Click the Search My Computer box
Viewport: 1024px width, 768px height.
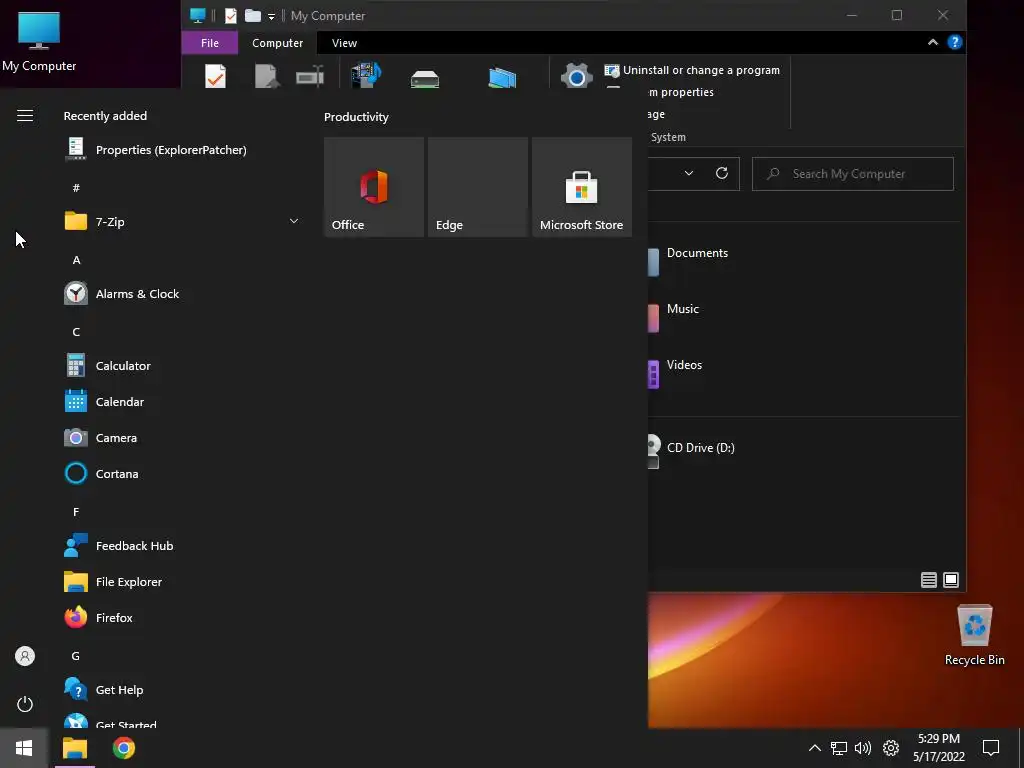[852, 174]
